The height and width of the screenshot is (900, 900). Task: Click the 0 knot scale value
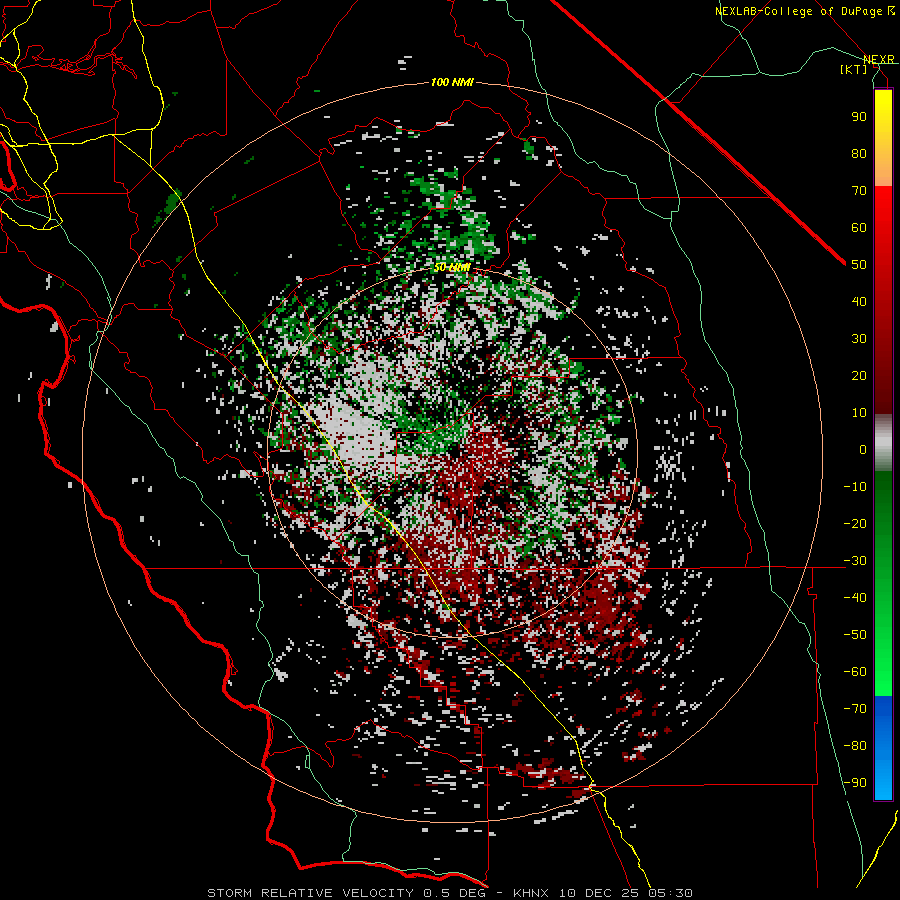tap(863, 449)
